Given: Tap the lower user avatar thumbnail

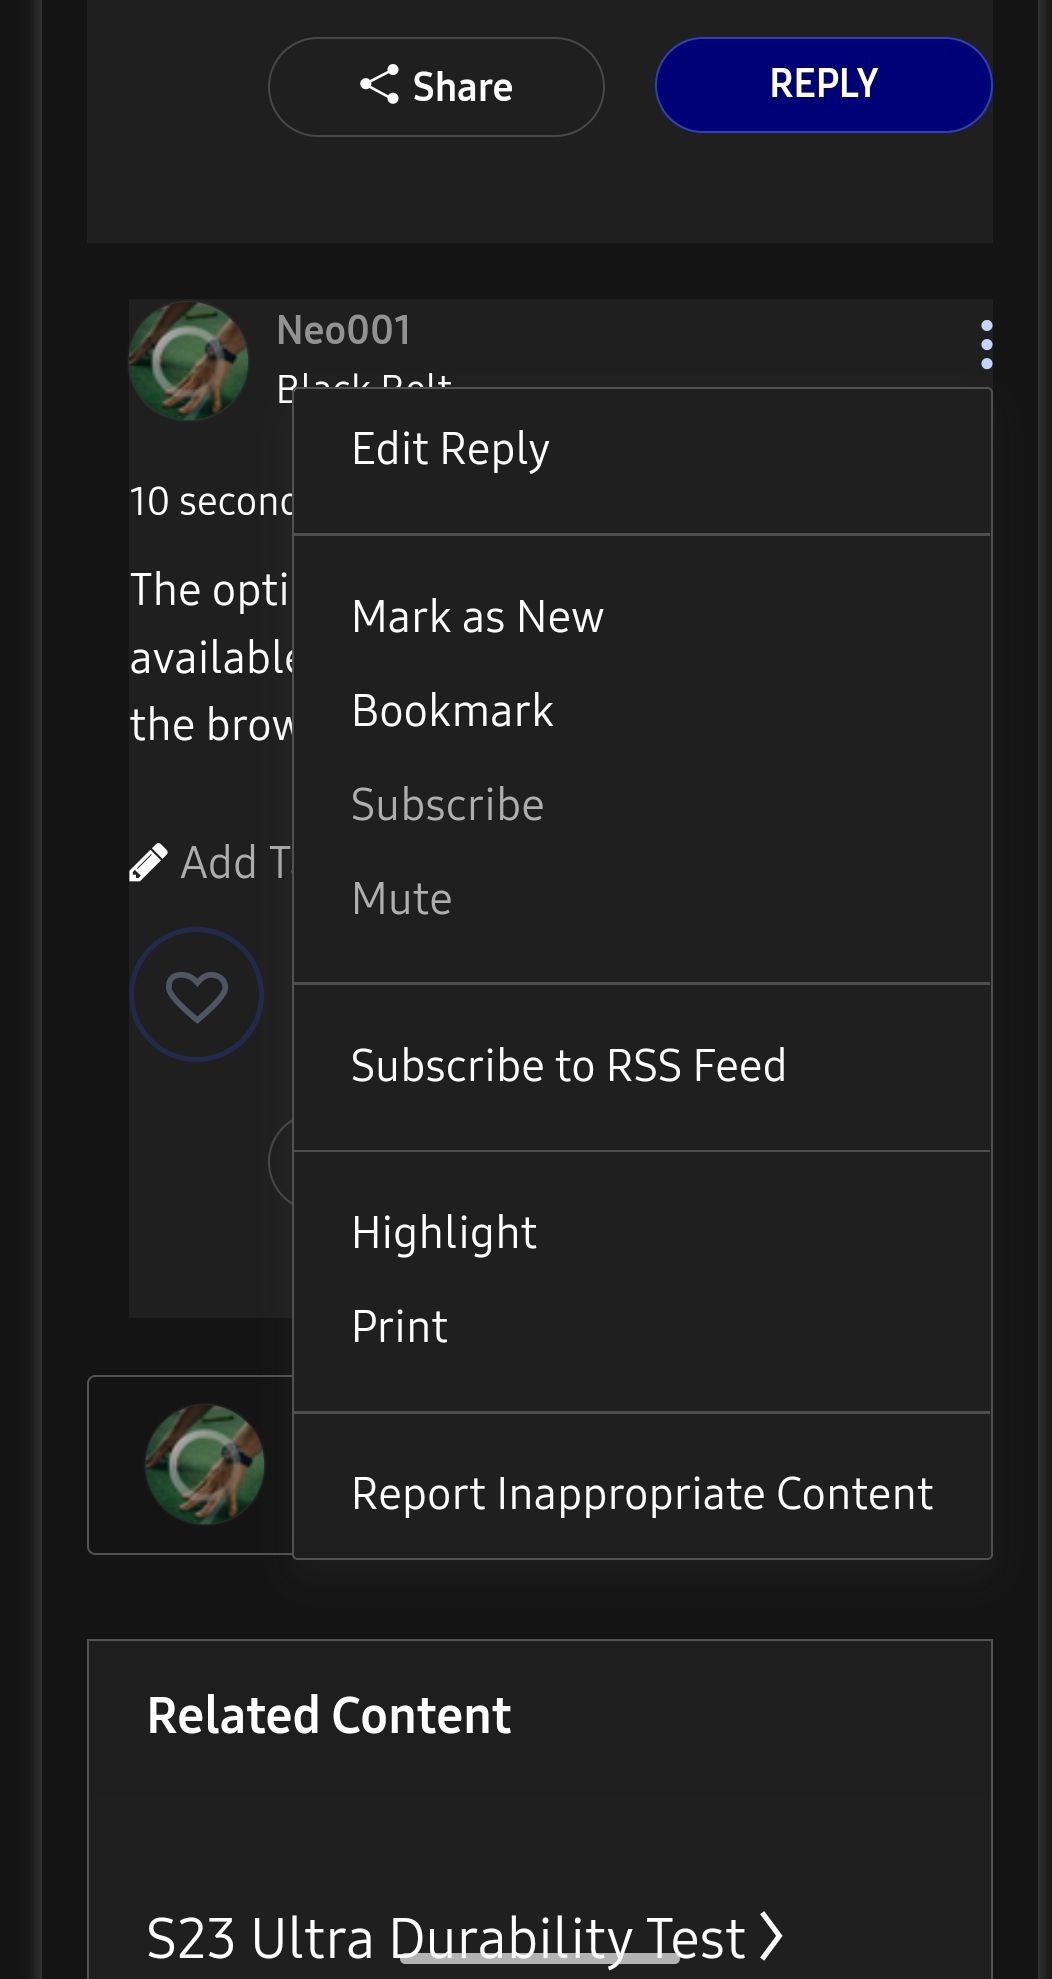Looking at the screenshot, I should 205,1464.
